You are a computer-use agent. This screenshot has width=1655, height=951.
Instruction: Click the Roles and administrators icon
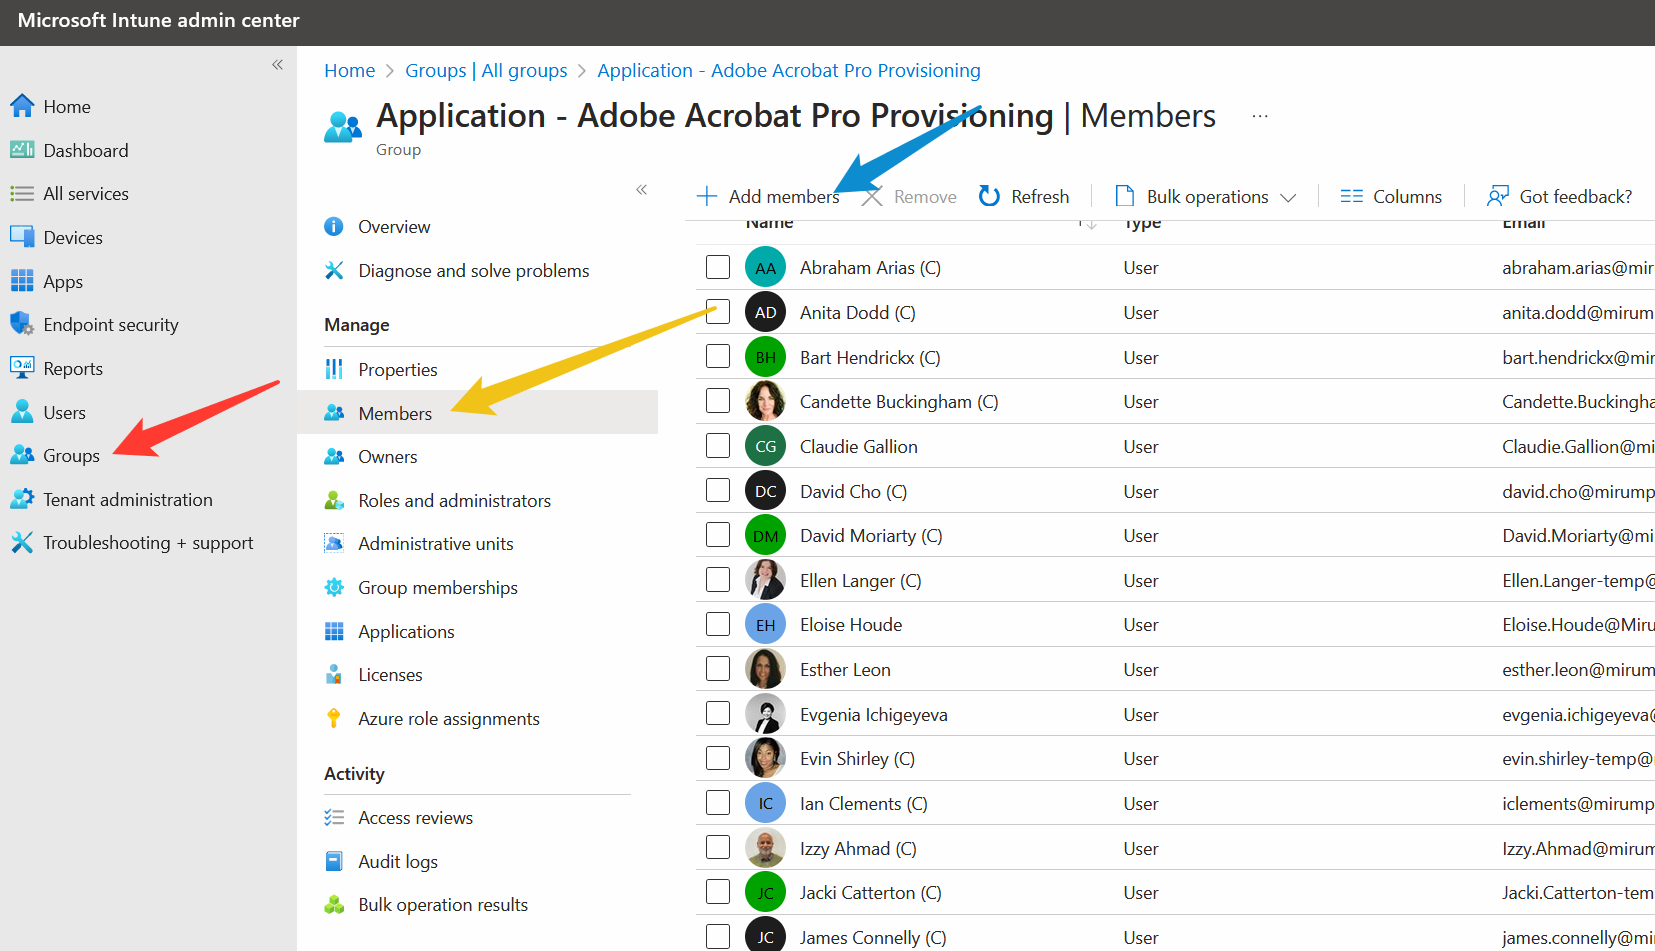pyautogui.click(x=334, y=500)
